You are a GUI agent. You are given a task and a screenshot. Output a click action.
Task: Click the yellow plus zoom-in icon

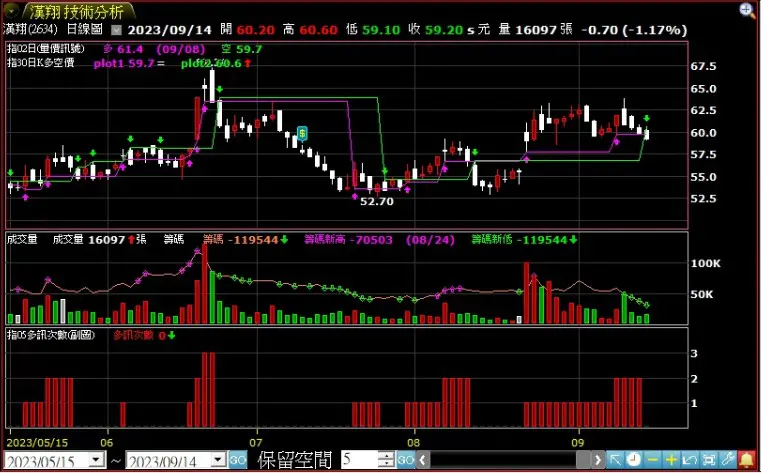pyautogui.click(x=671, y=459)
